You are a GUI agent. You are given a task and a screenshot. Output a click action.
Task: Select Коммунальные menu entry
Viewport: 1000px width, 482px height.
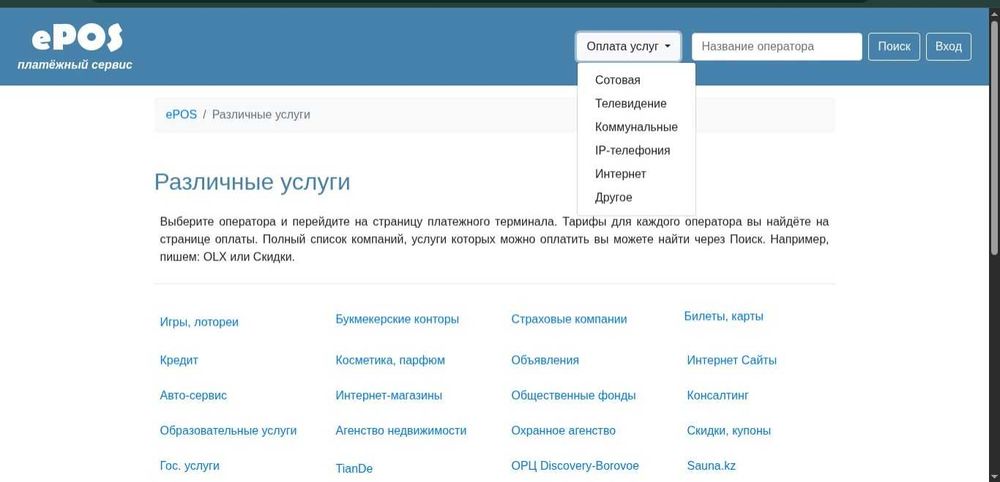(636, 127)
